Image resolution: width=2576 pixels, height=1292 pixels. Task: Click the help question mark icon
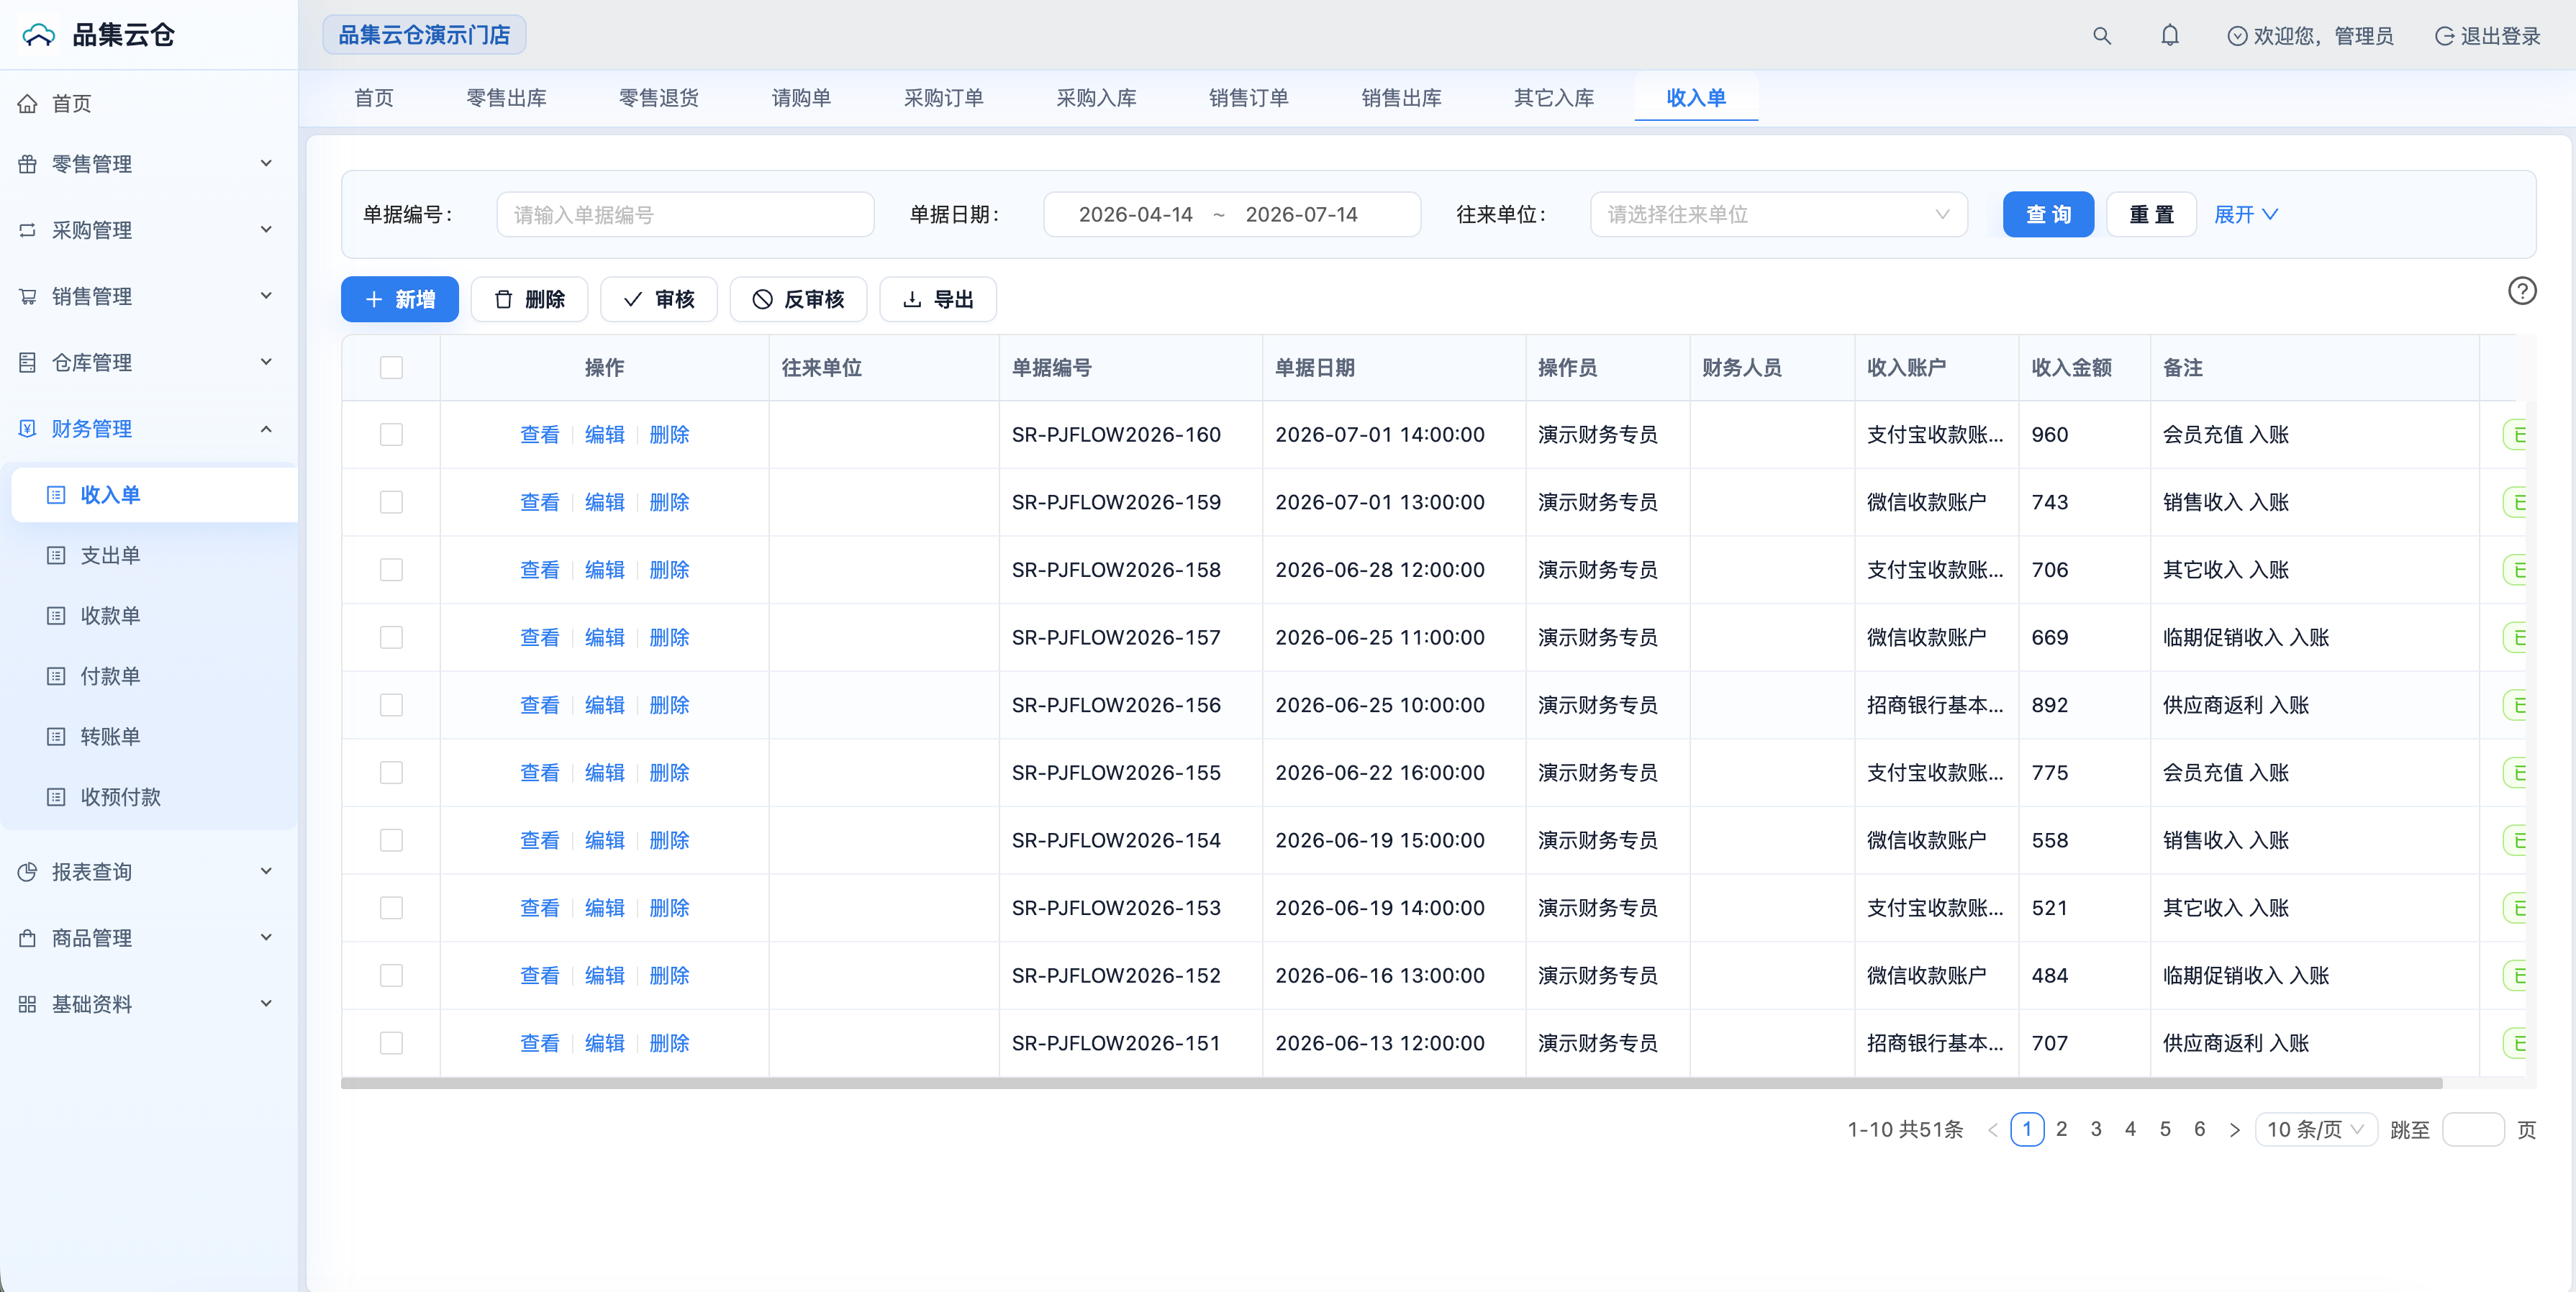tap(2522, 291)
